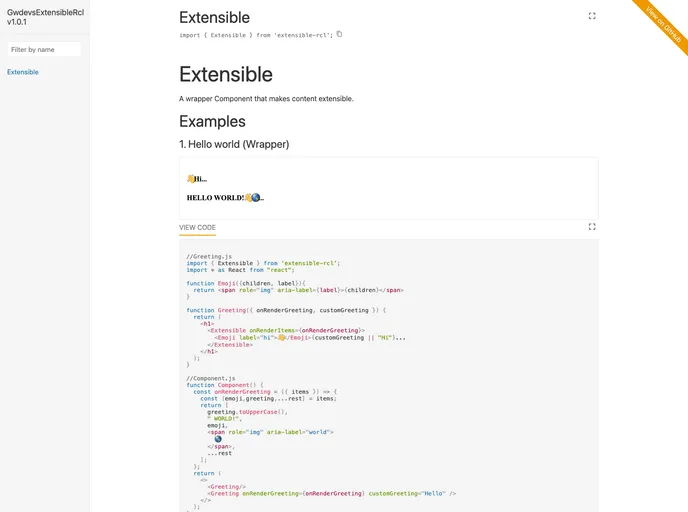Click the Examples heading
This screenshot has width=688, height=512.
(212, 121)
